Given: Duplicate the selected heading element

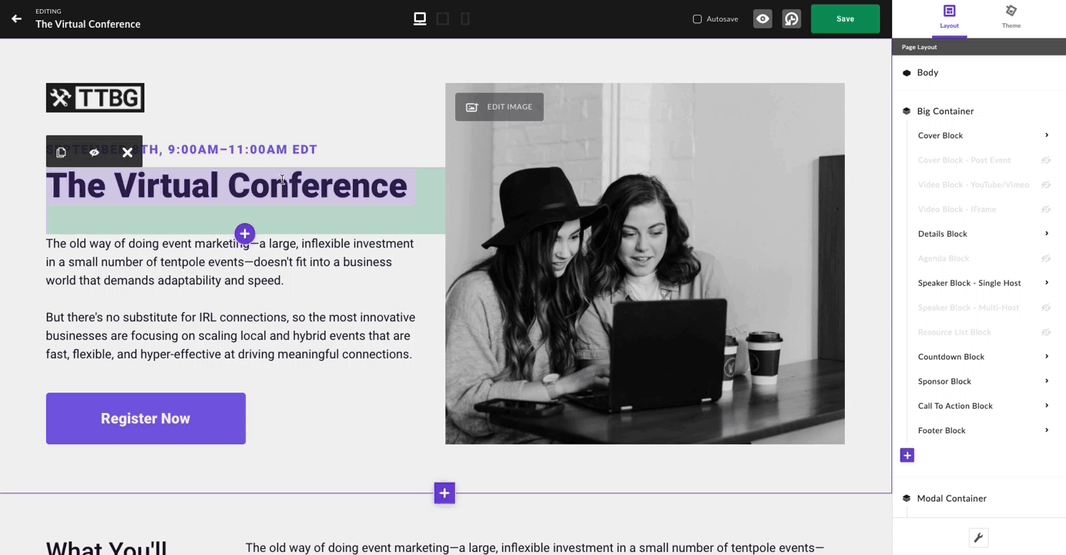Looking at the screenshot, I should click(x=61, y=152).
